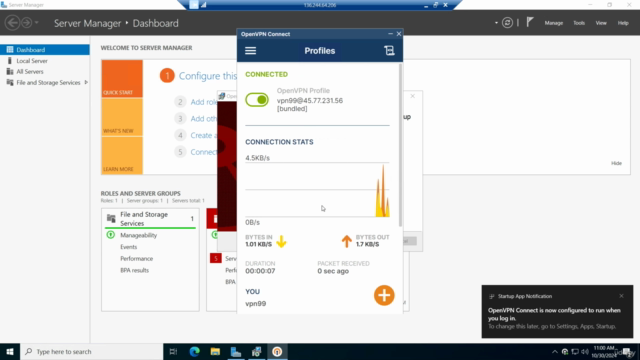The image size is (640, 360).
Task: Select the Learn More tile
Action: click(x=122, y=155)
